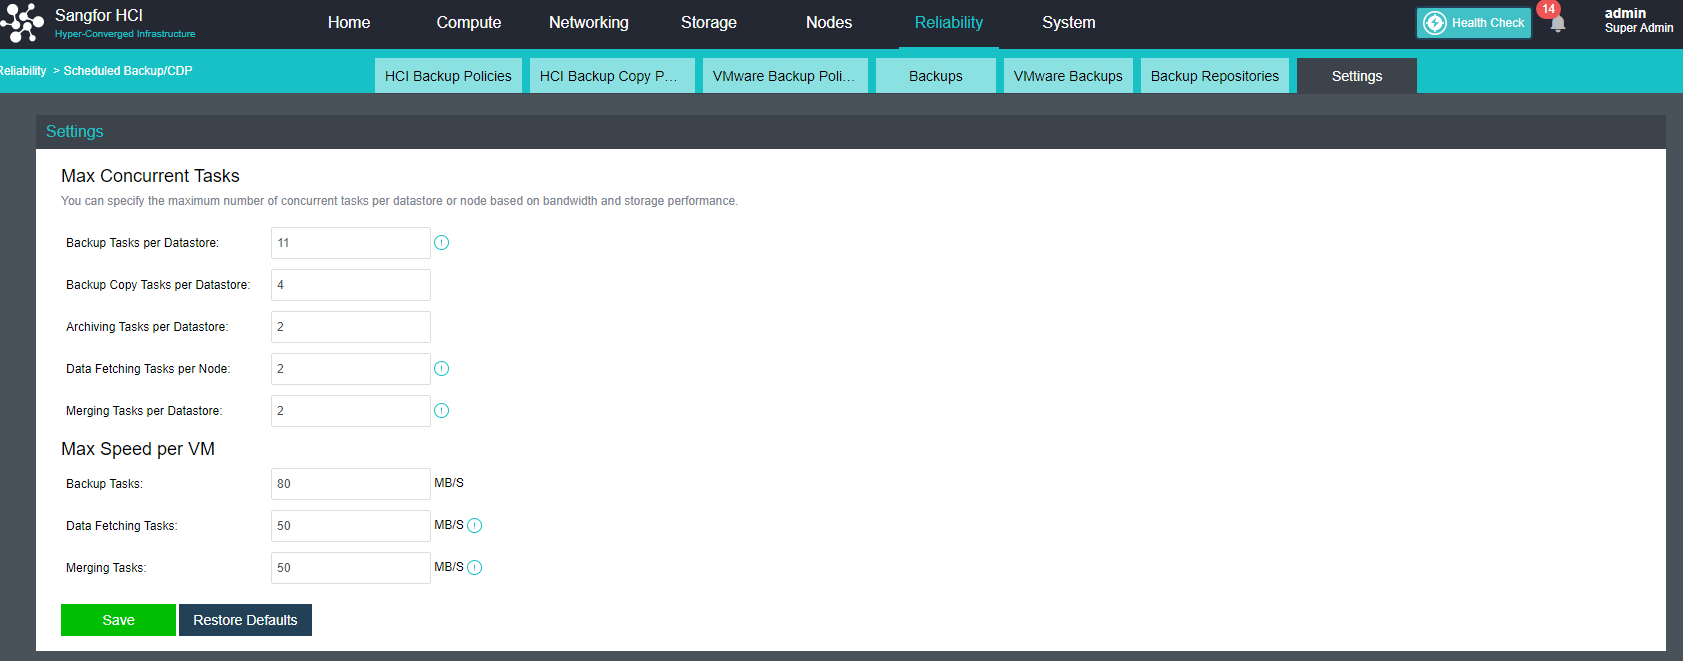Select the Backup Repositories tab
The width and height of the screenshot is (1683, 661).
tap(1214, 76)
